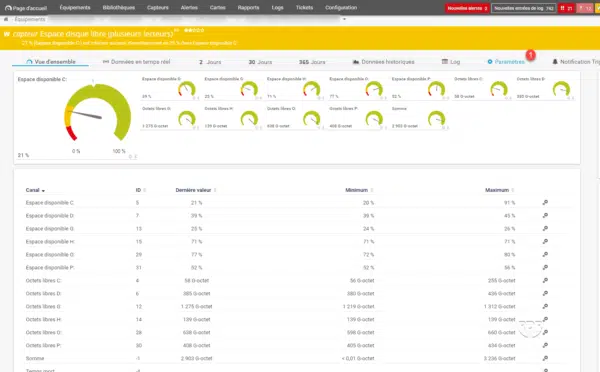Open the Données historiques tab
600x372 pixels.
point(383,62)
